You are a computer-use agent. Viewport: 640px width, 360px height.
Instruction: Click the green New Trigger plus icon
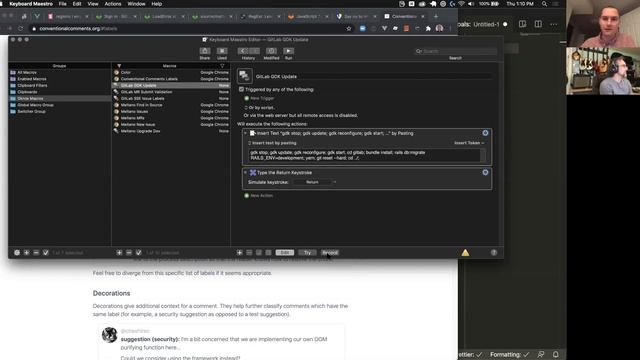point(247,98)
